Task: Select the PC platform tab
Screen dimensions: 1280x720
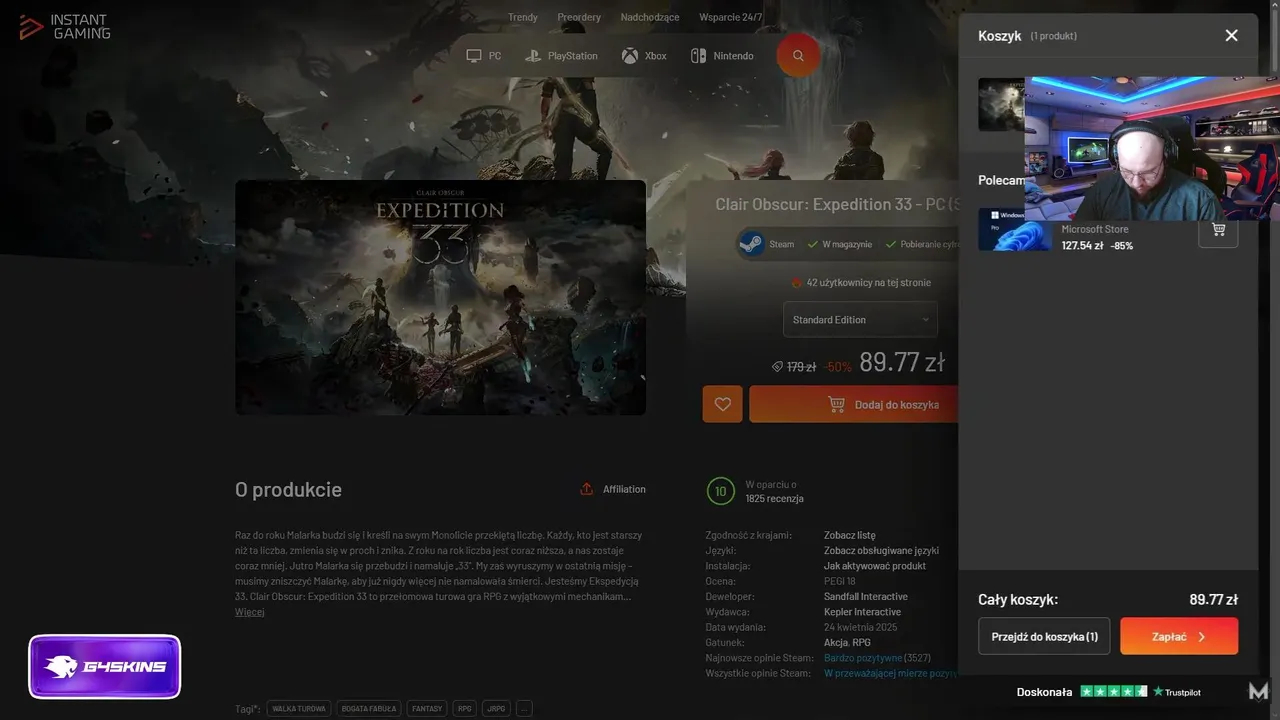Action: pyautogui.click(x=484, y=56)
